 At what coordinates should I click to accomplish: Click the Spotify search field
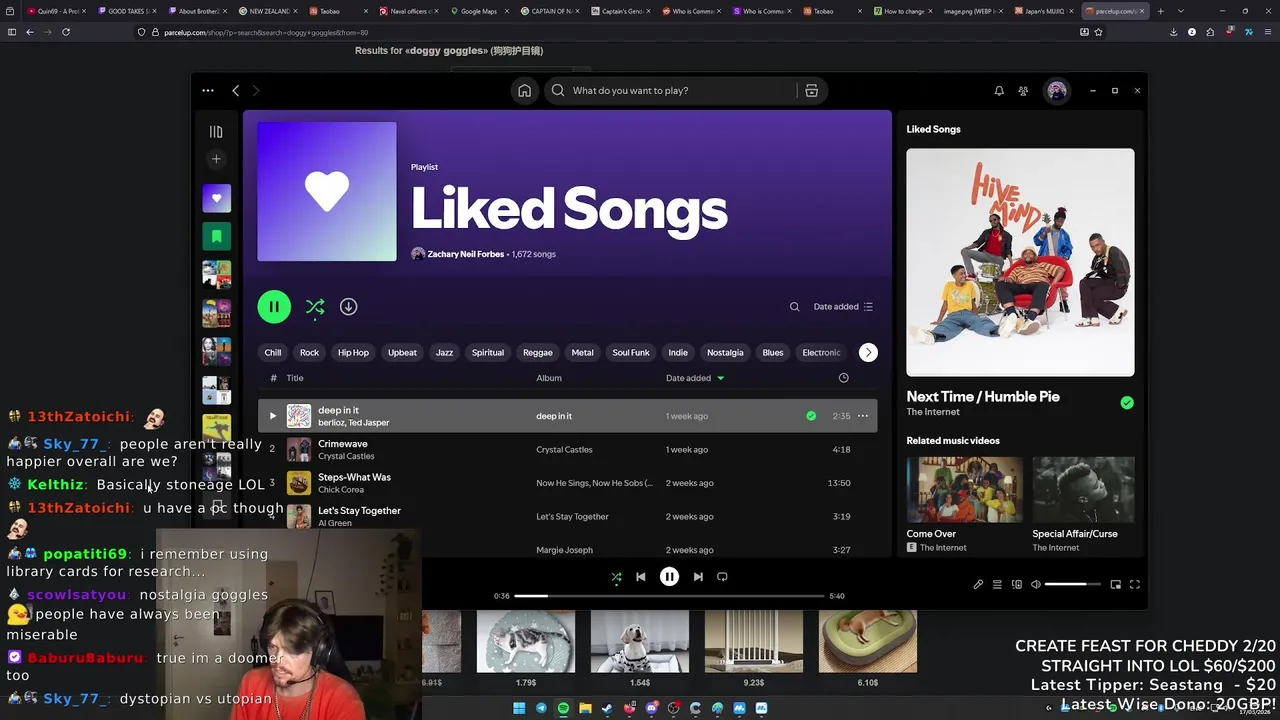[670, 90]
